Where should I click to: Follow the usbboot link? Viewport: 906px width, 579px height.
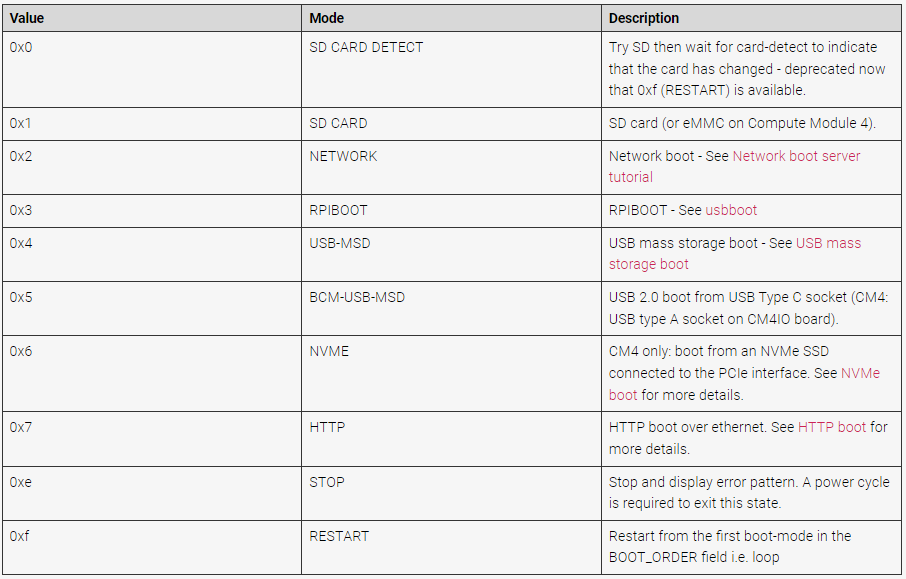731,210
